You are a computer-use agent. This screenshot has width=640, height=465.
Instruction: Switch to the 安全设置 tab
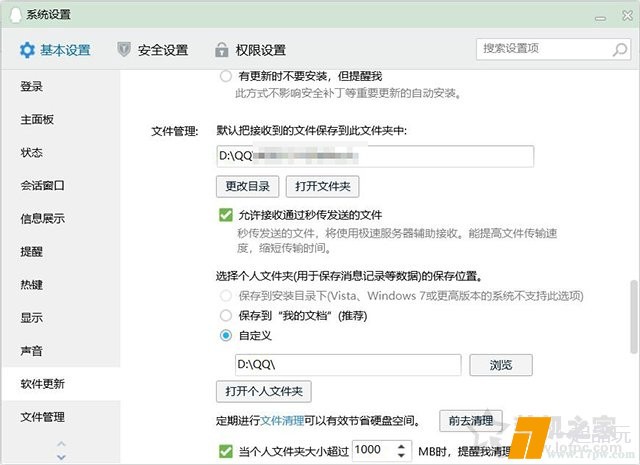pyautogui.click(x=153, y=50)
